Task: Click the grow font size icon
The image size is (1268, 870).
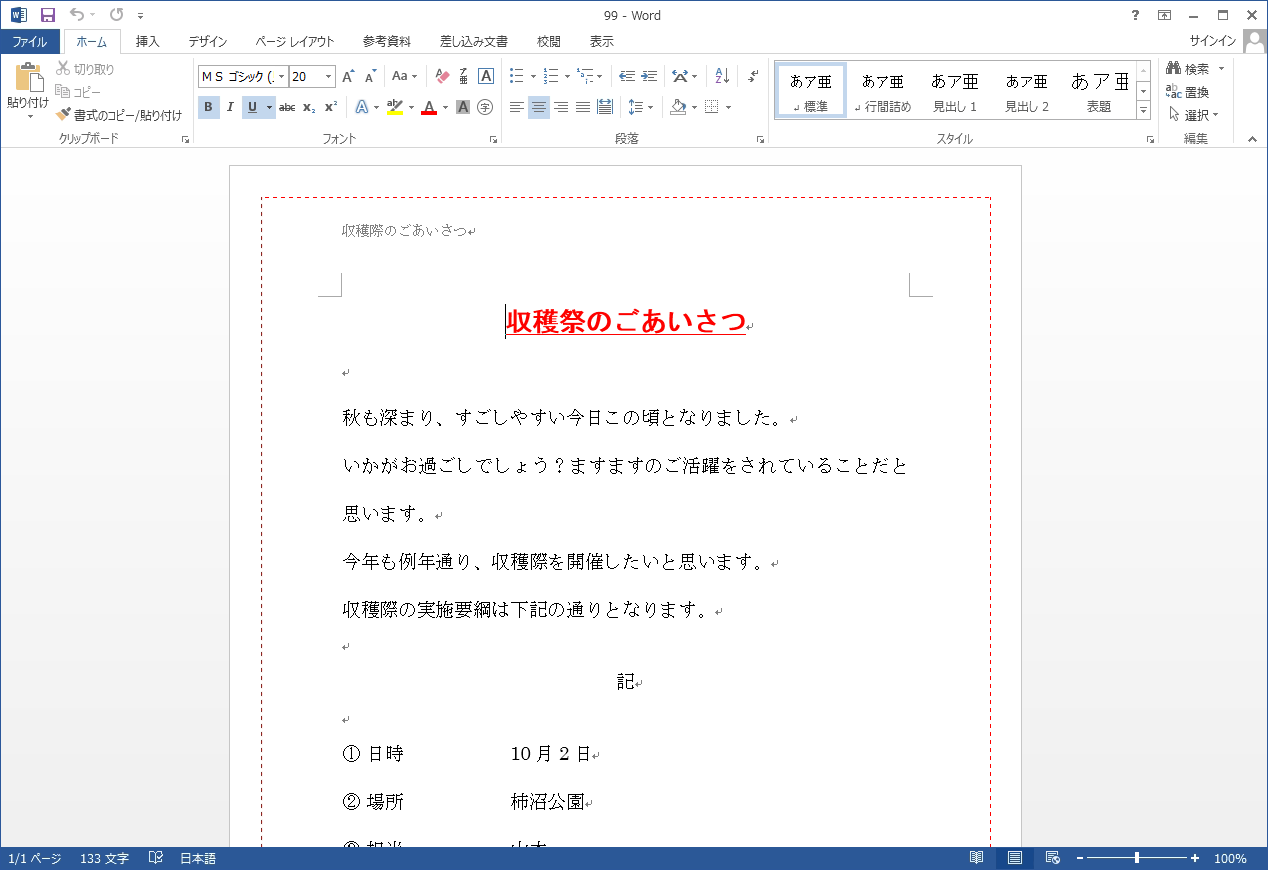Action: coord(348,76)
